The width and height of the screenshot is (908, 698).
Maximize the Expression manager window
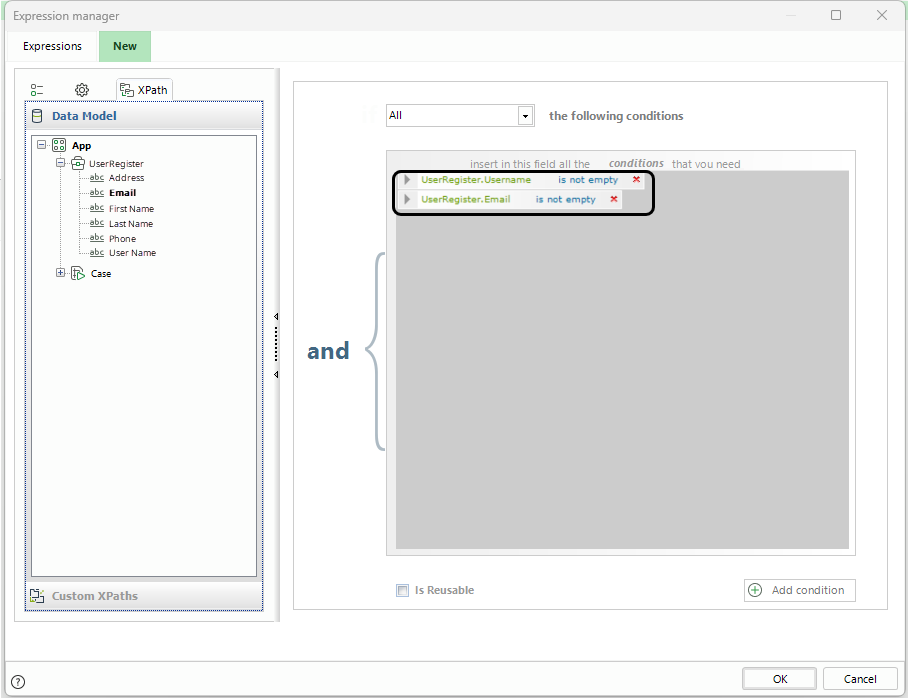[x=836, y=15]
